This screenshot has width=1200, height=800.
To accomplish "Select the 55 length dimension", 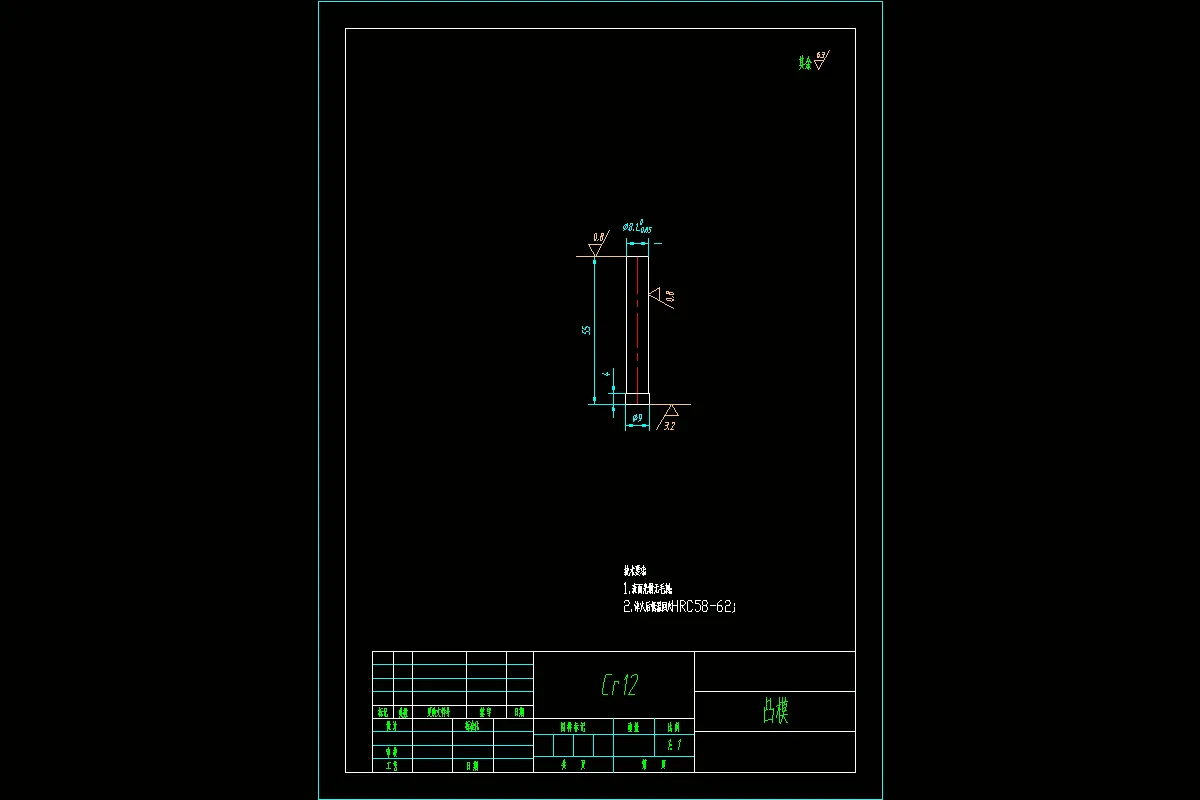I will point(587,329).
